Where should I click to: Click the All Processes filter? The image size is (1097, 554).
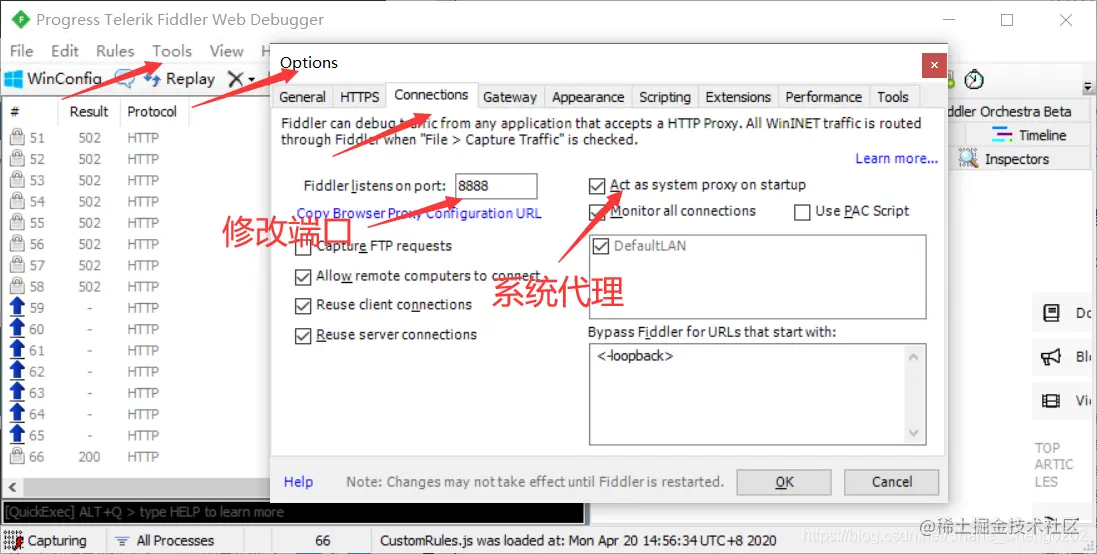click(x=164, y=541)
